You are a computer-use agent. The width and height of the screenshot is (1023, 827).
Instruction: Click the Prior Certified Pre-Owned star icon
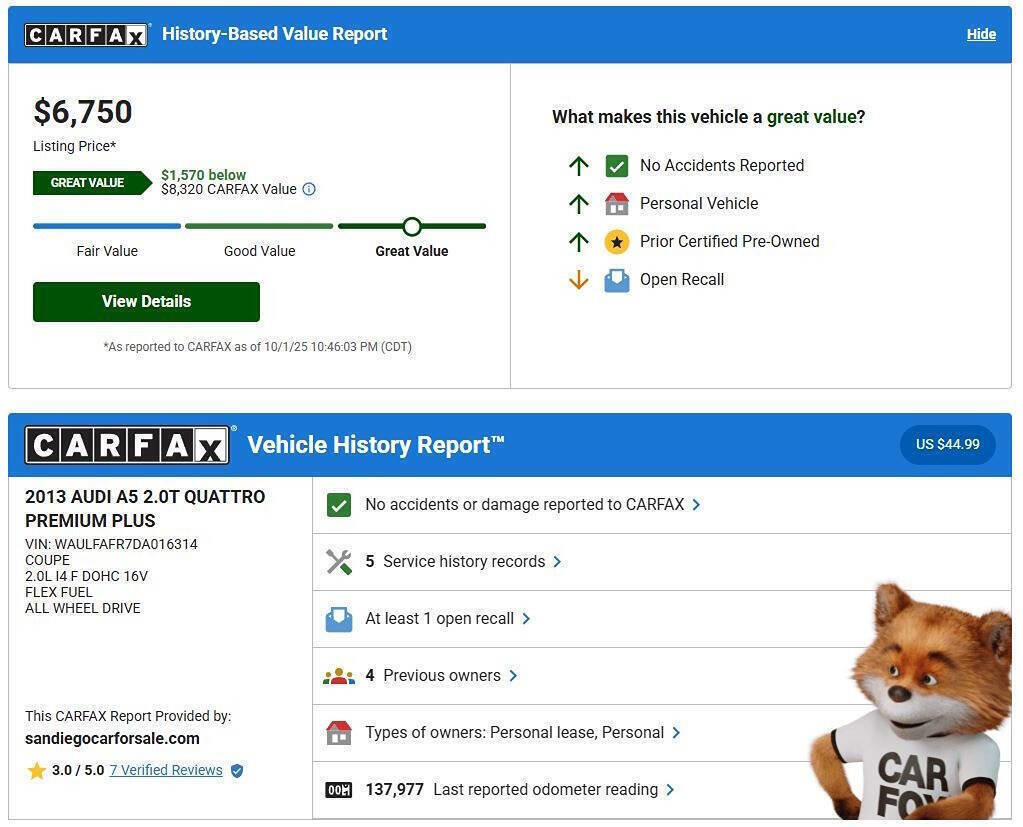click(617, 242)
